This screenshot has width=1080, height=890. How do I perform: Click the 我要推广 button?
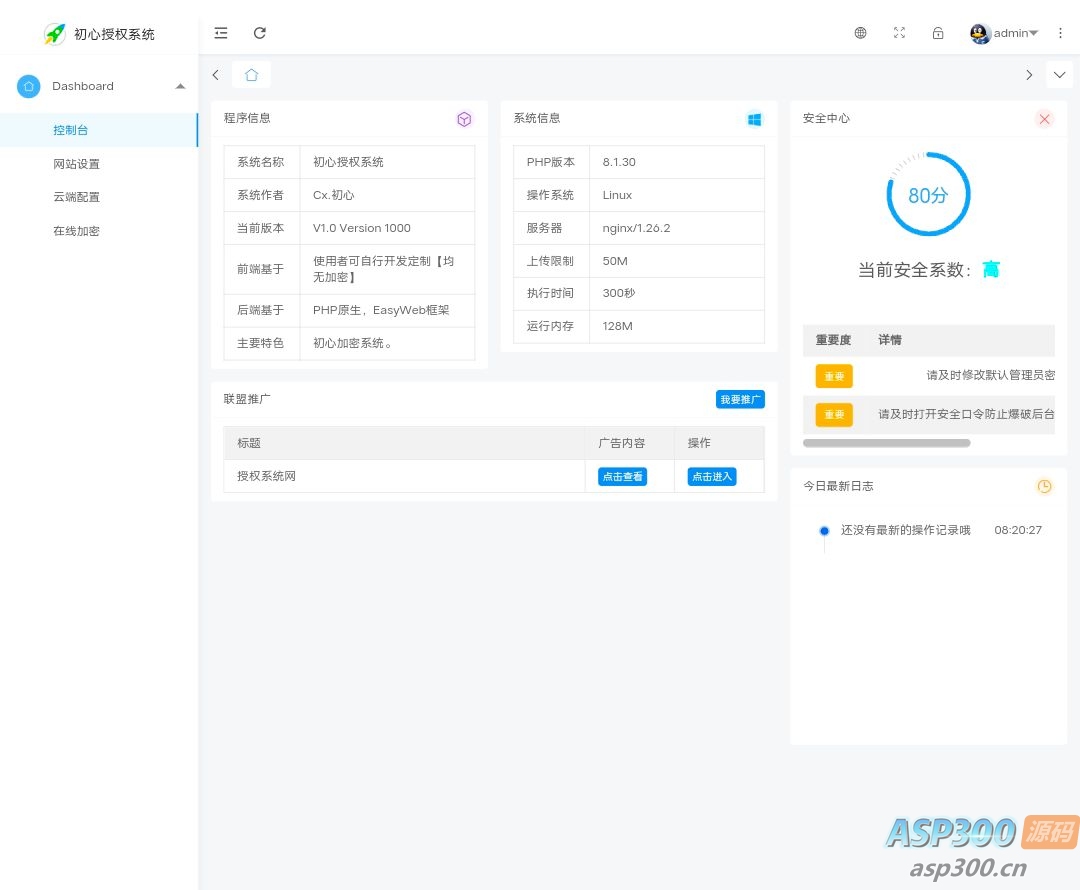click(740, 399)
